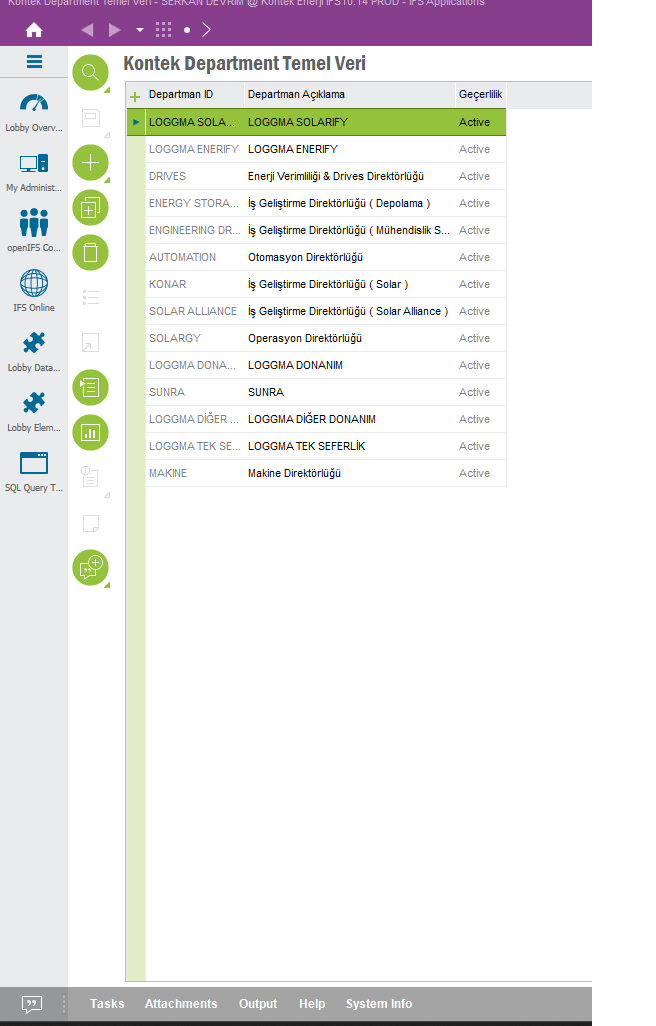The height and width of the screenshot is (1026, 656).
Task: Select the LOGGMA ENERIFY ID cell
Action: click(x=195, y=149)
